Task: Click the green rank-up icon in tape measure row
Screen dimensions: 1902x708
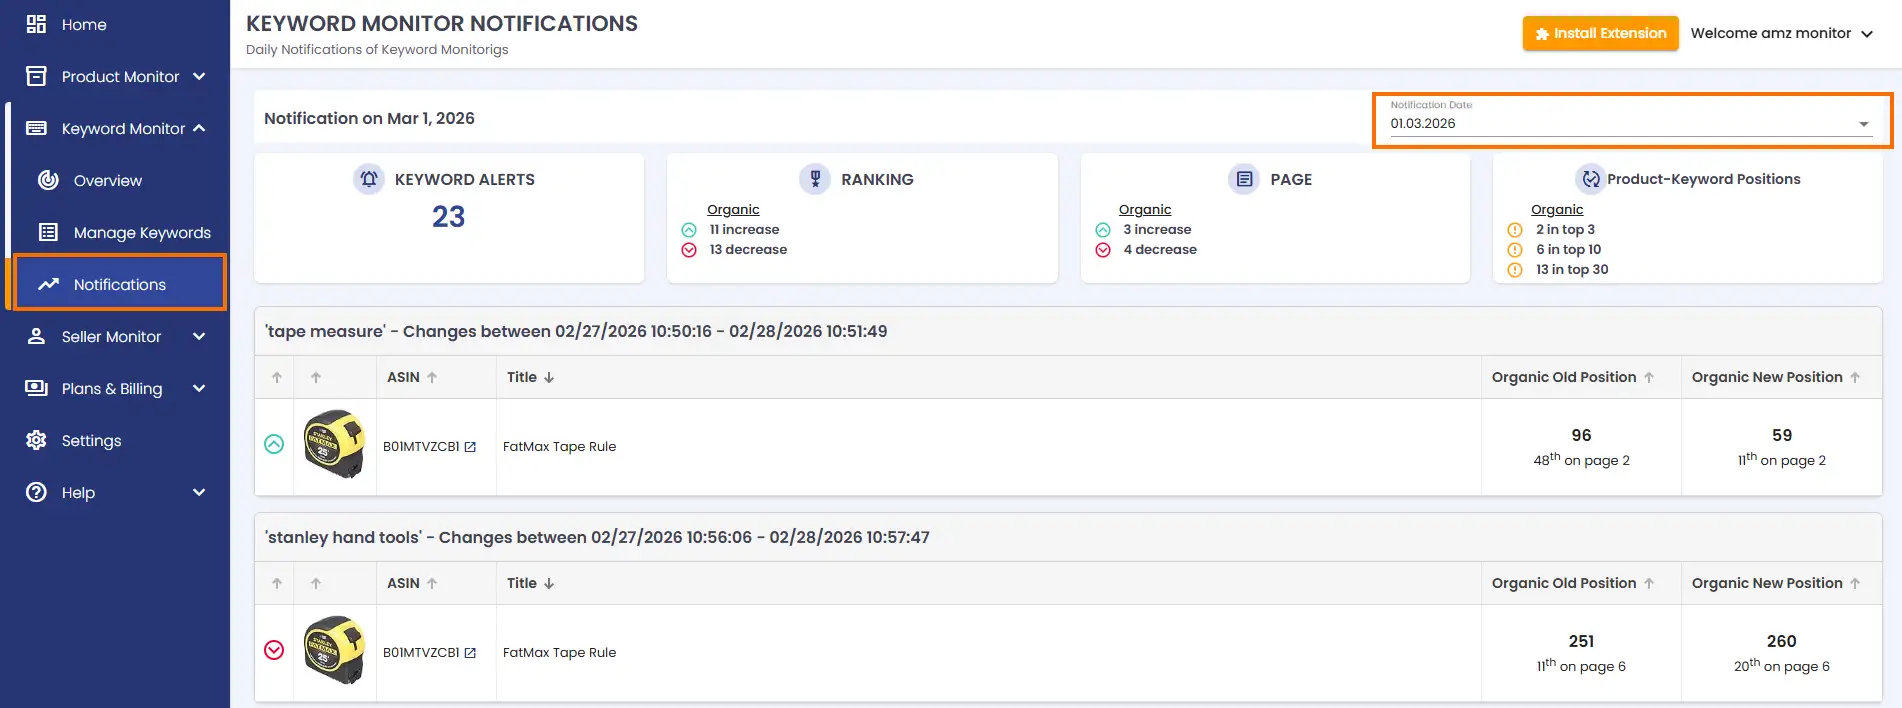Action: [x=274, y=444]
